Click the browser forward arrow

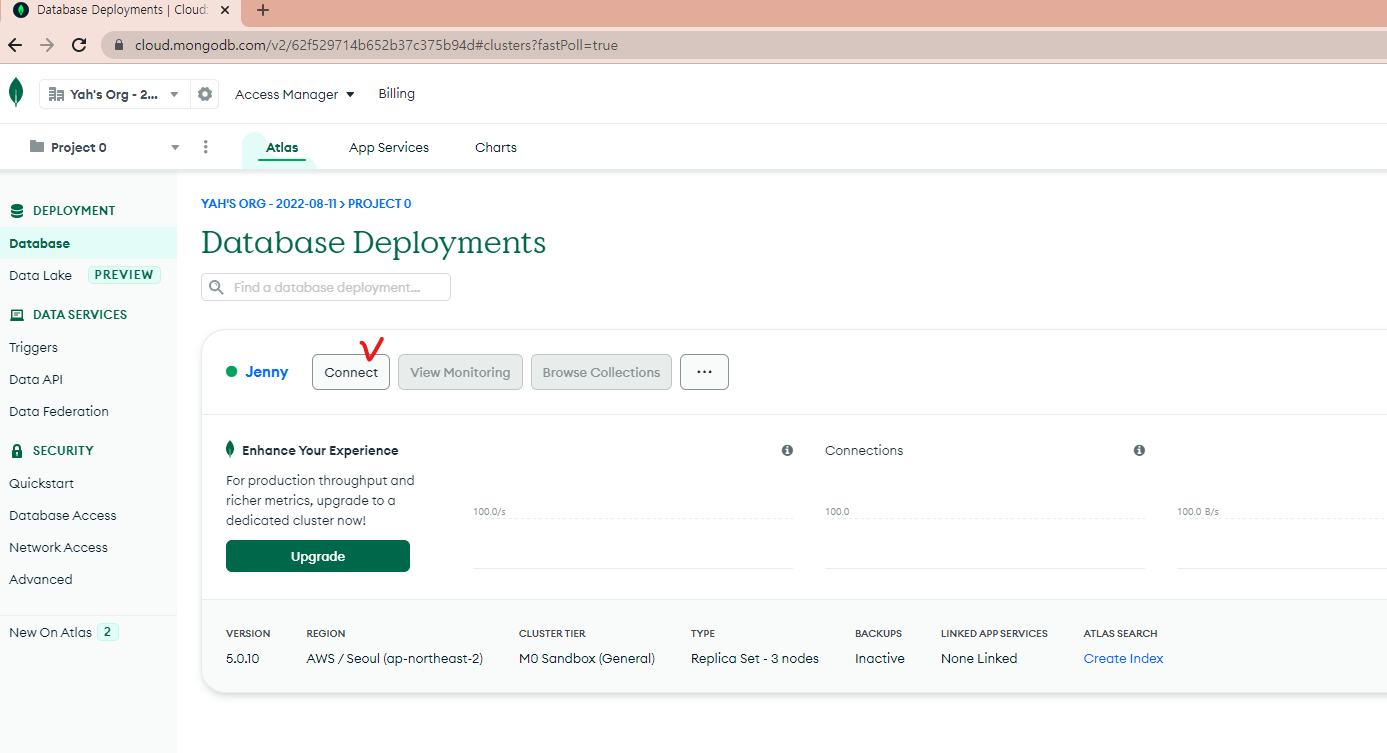(47, 45)
